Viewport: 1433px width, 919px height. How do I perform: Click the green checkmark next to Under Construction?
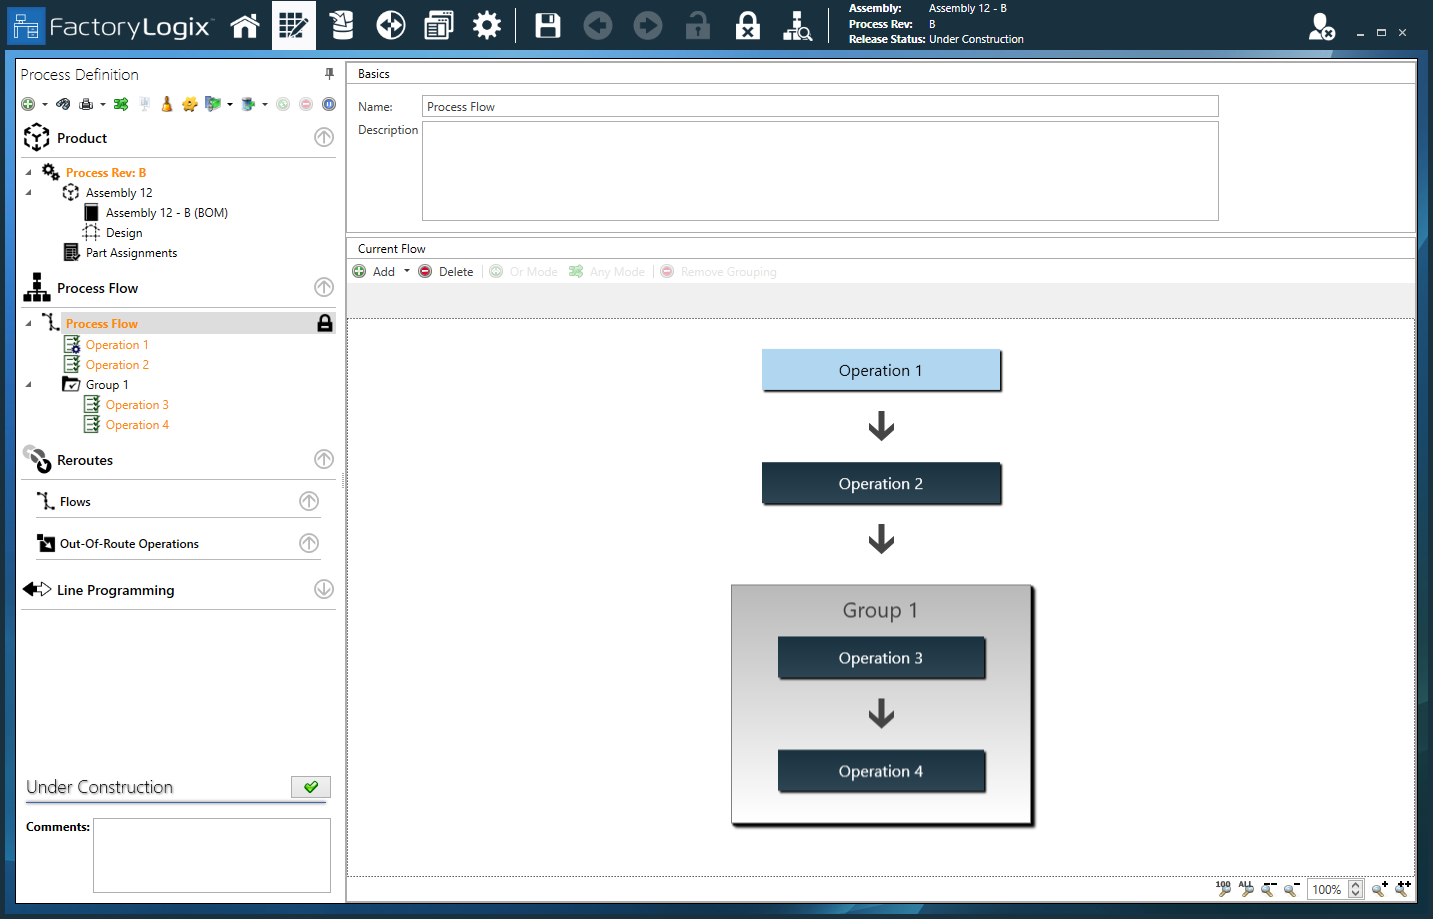tap(311, 787)
